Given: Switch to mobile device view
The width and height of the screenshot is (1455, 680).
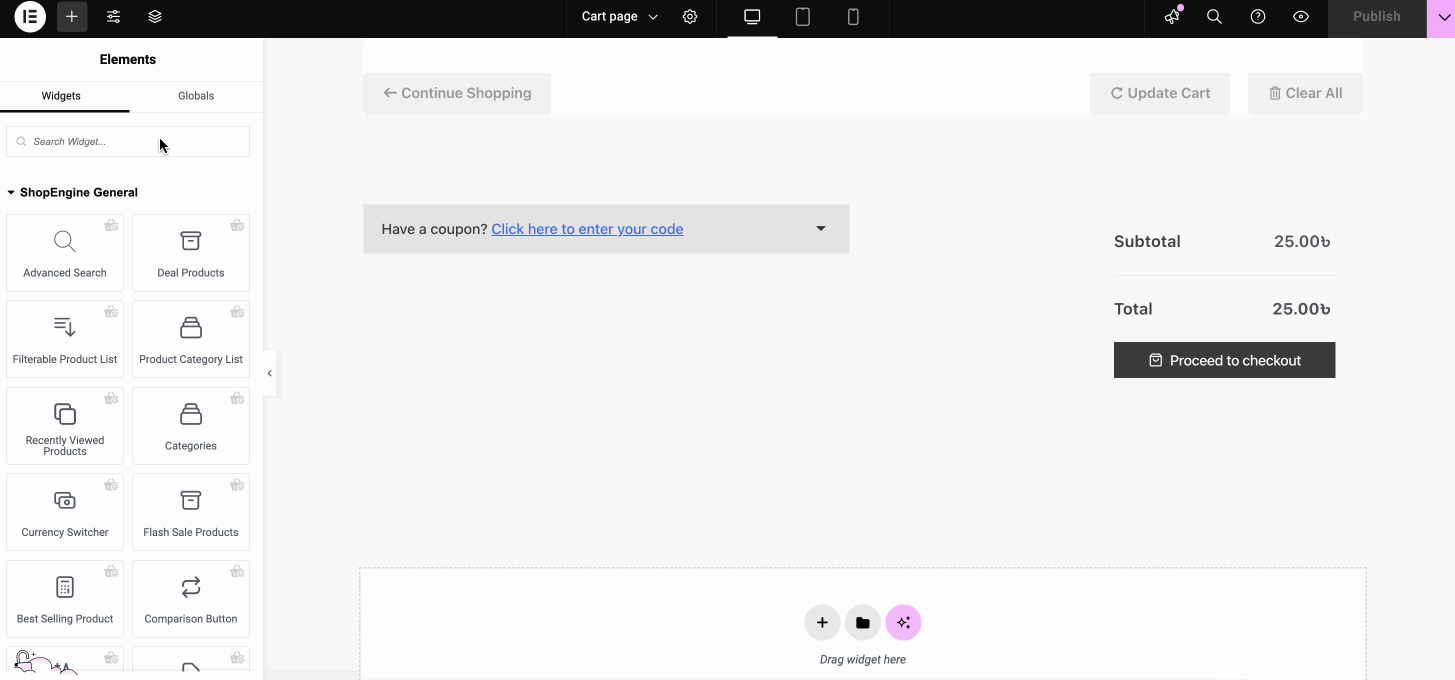Looking at the screenshot, I should (853, 17).
